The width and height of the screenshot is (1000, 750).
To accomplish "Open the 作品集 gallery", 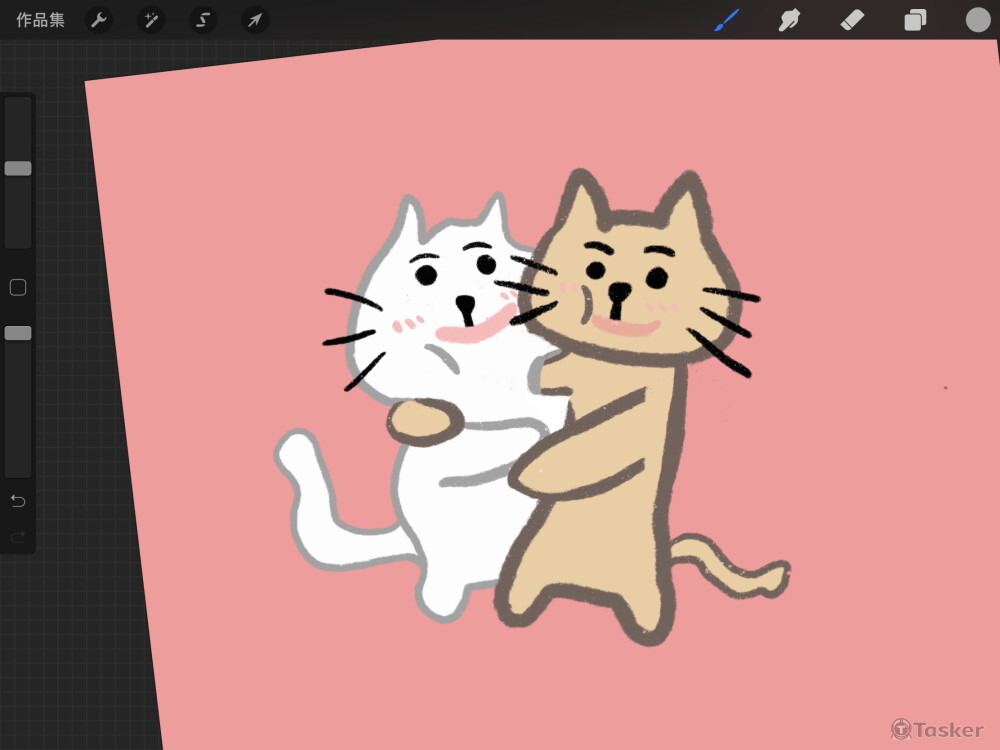I will [x=40, y=20].
